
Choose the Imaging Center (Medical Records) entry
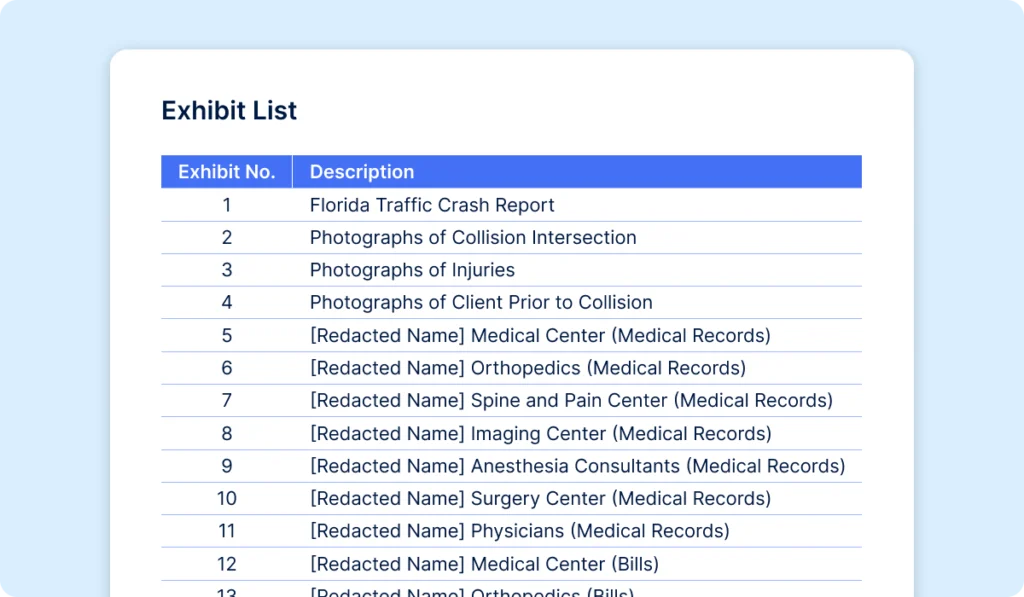pos(540,433)
